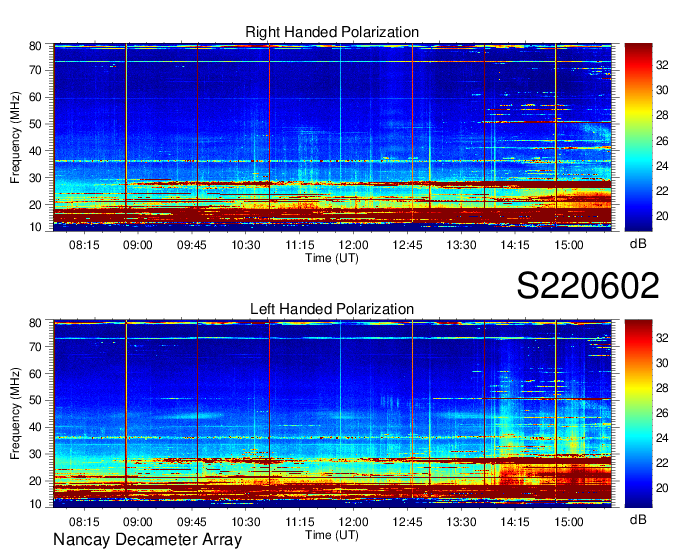Screen dimensions: 680x552
Task: Click the "40" frequency tick of the Left Handed plot
Action: point(35,428)
